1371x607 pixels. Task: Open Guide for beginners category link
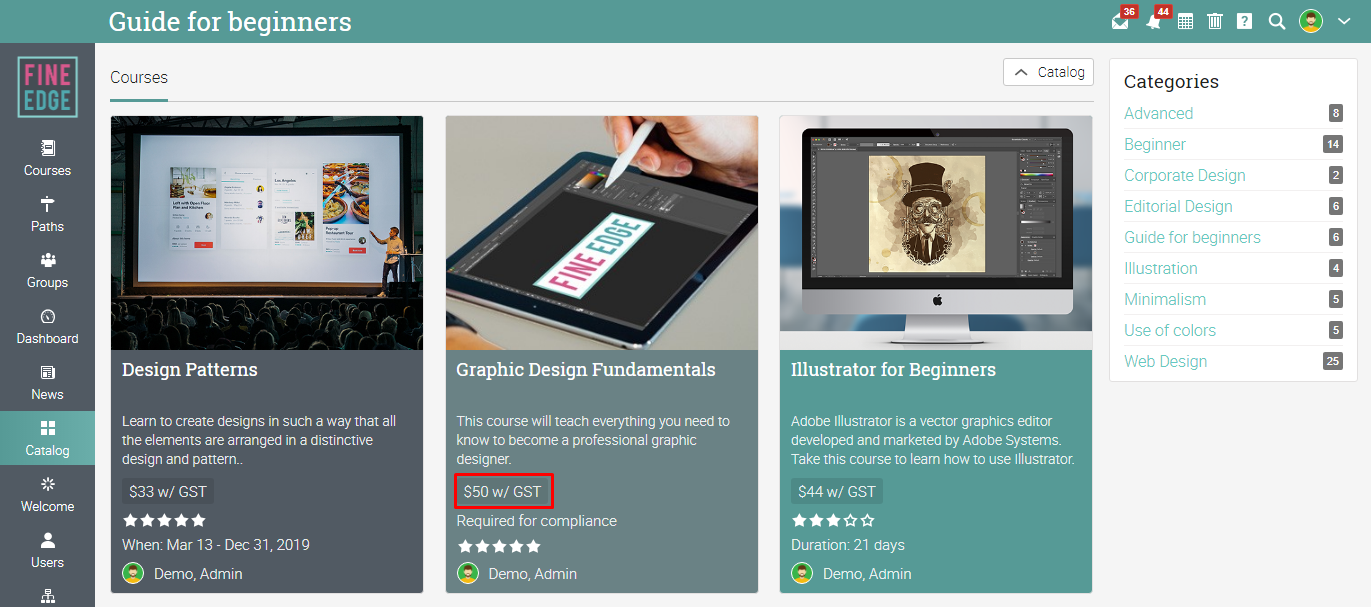[1192, 237]
